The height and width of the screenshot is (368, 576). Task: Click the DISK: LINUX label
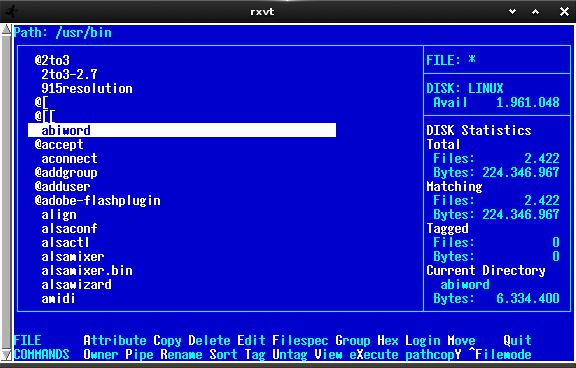[x=465, y=88]
